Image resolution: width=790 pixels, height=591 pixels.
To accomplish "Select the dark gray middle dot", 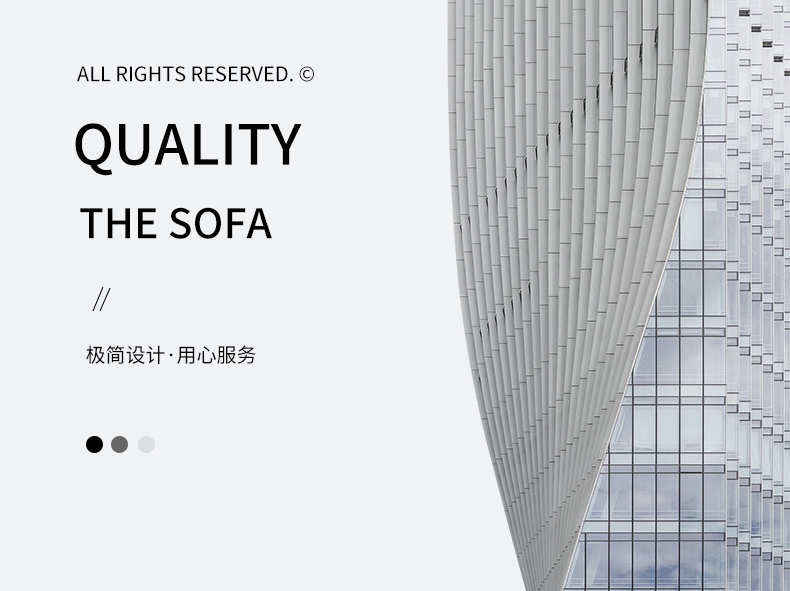I will (x=120, y=444).
